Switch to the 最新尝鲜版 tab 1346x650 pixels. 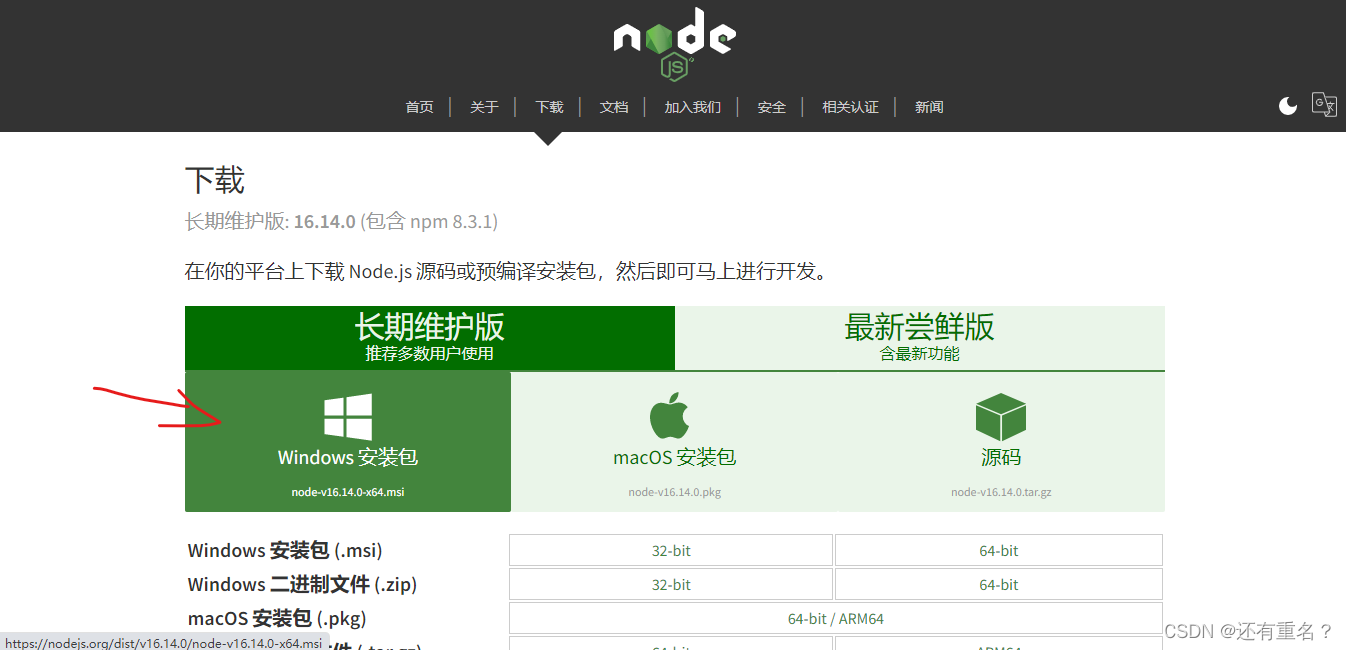(x=920, y=338)
